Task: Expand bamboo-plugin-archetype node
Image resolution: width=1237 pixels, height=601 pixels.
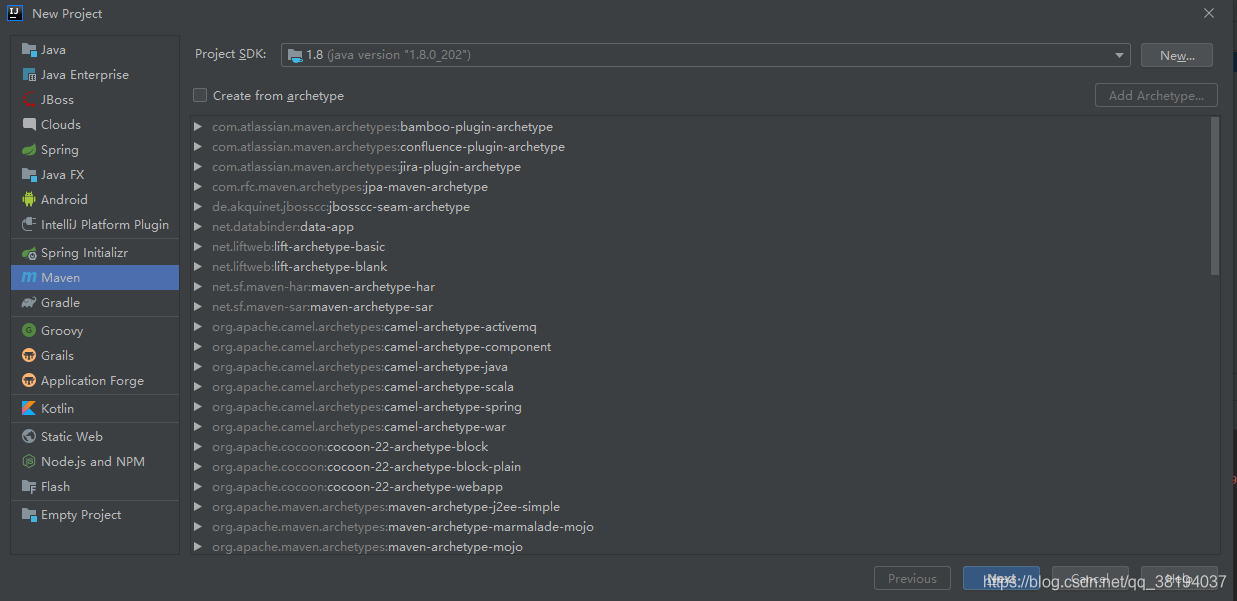Action: coord(198,127)
